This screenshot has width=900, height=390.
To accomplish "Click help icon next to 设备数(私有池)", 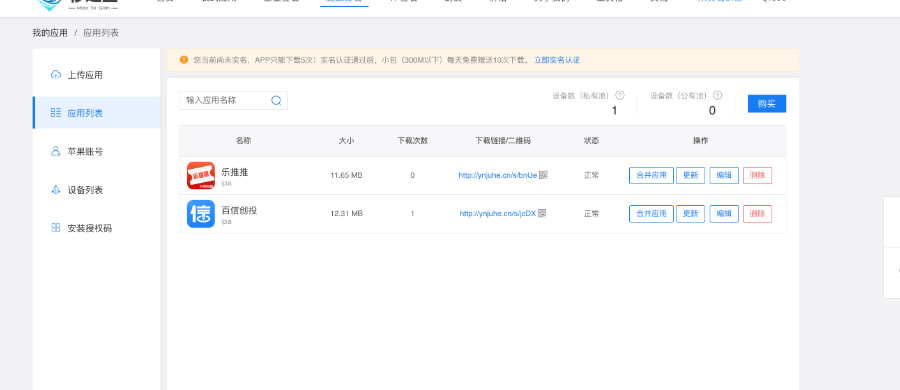I will (x=620, y=95).
